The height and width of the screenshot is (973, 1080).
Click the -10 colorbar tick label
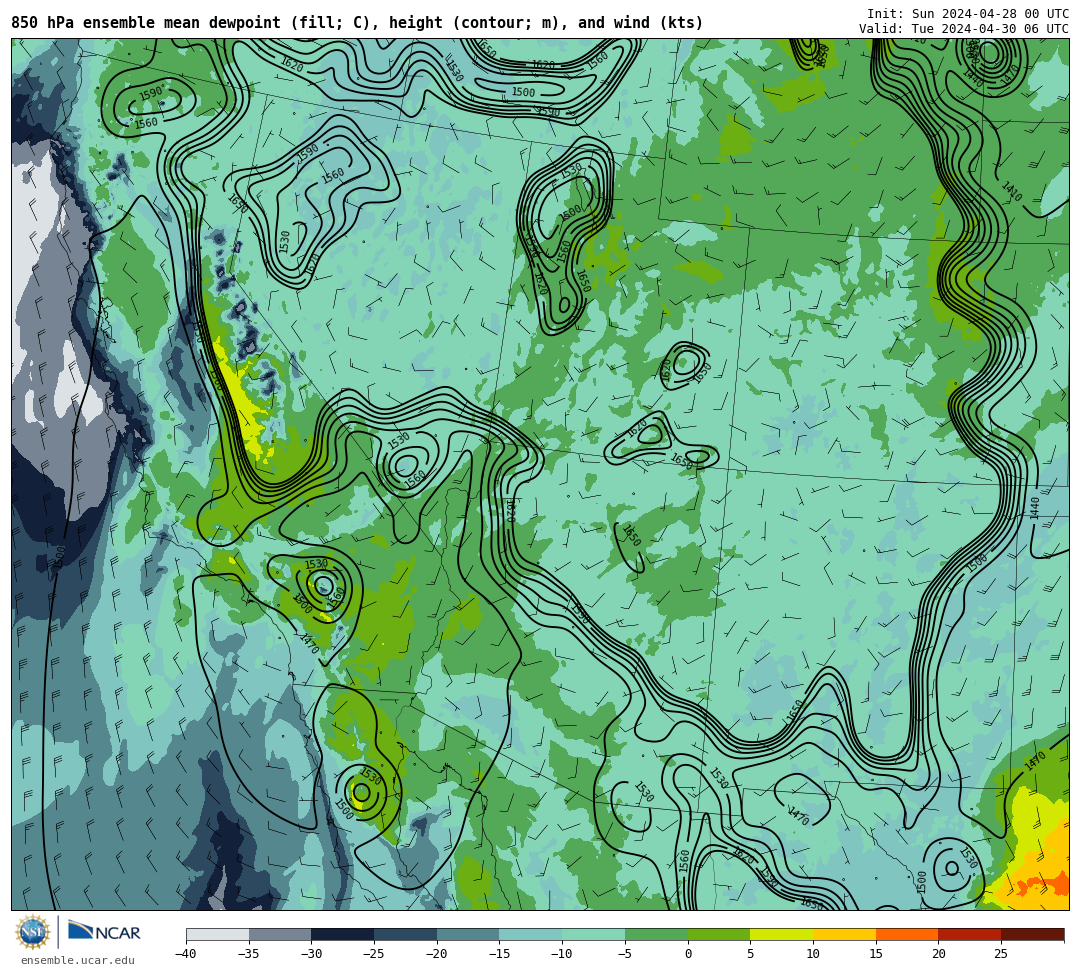pyautogui.click(x=562, y=954)
